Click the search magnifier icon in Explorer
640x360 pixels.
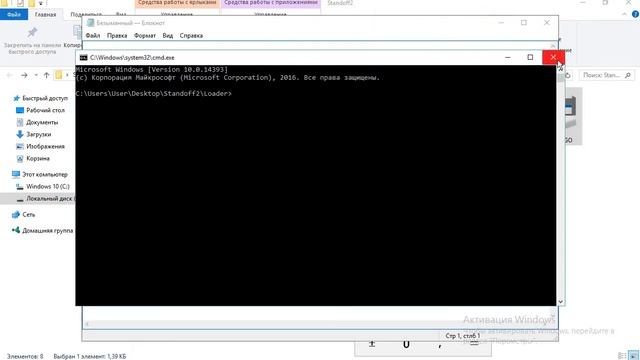coord(628,75)
